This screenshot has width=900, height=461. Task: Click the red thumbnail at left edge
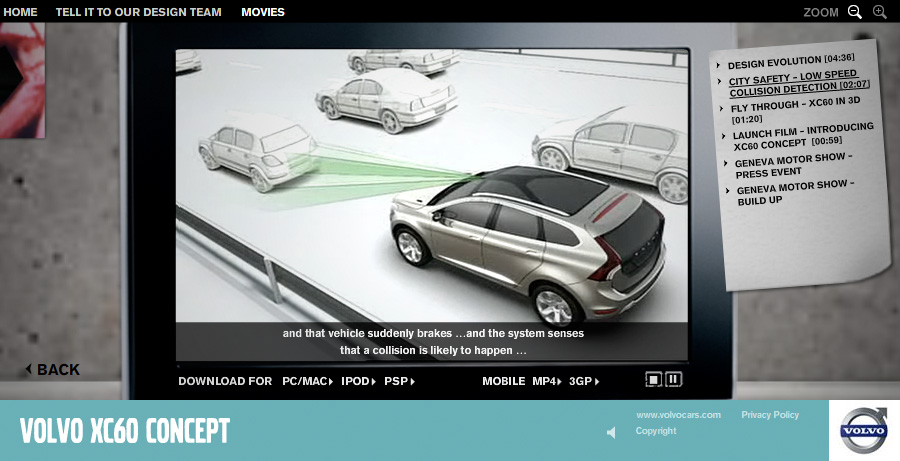[22, 80]
